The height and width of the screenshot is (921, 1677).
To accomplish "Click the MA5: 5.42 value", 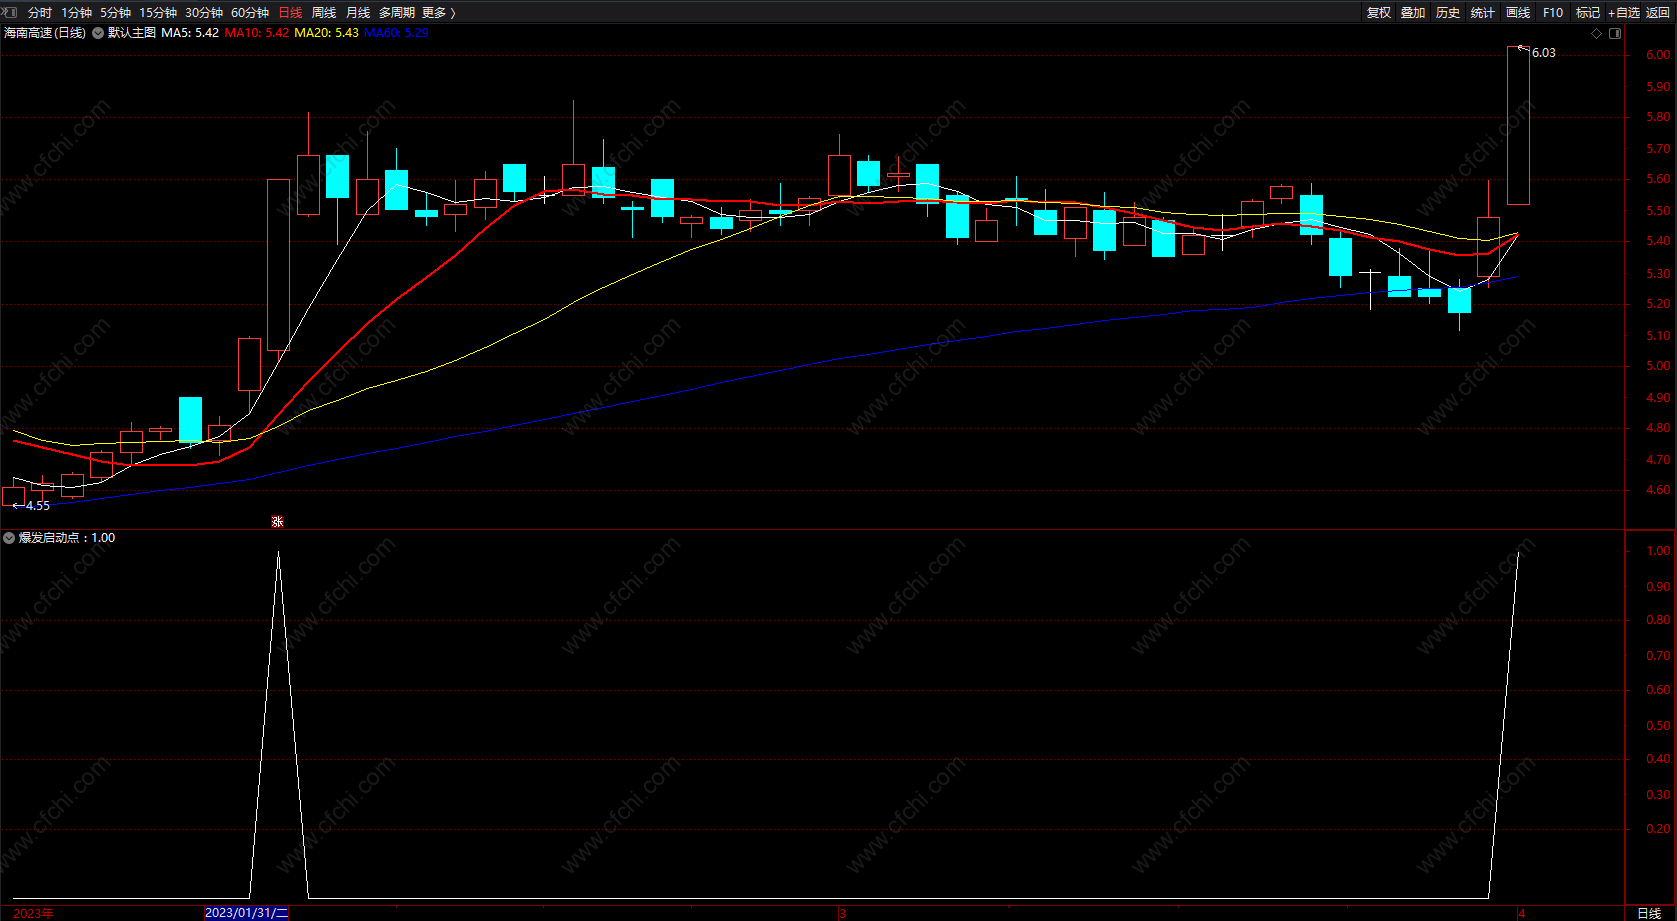I will pos(190,33).
